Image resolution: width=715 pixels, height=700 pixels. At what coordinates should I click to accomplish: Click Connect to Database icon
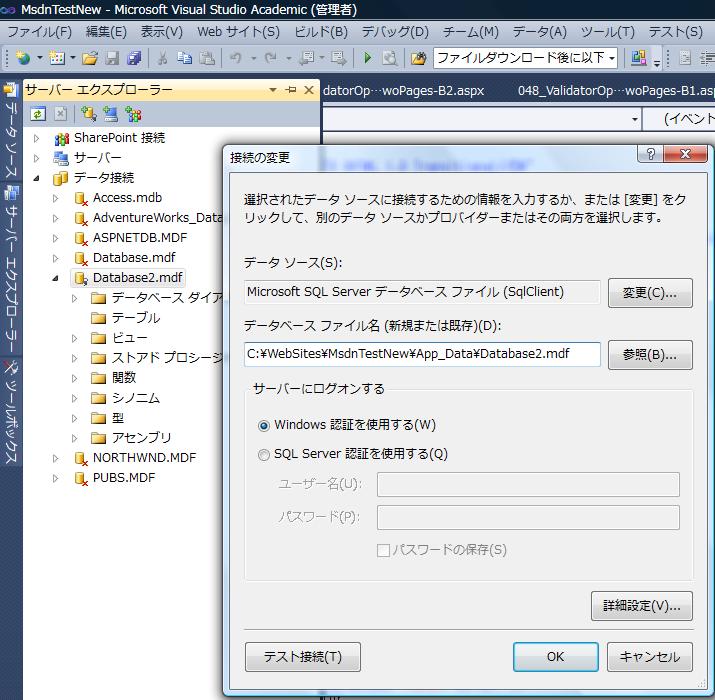[88, 114]
